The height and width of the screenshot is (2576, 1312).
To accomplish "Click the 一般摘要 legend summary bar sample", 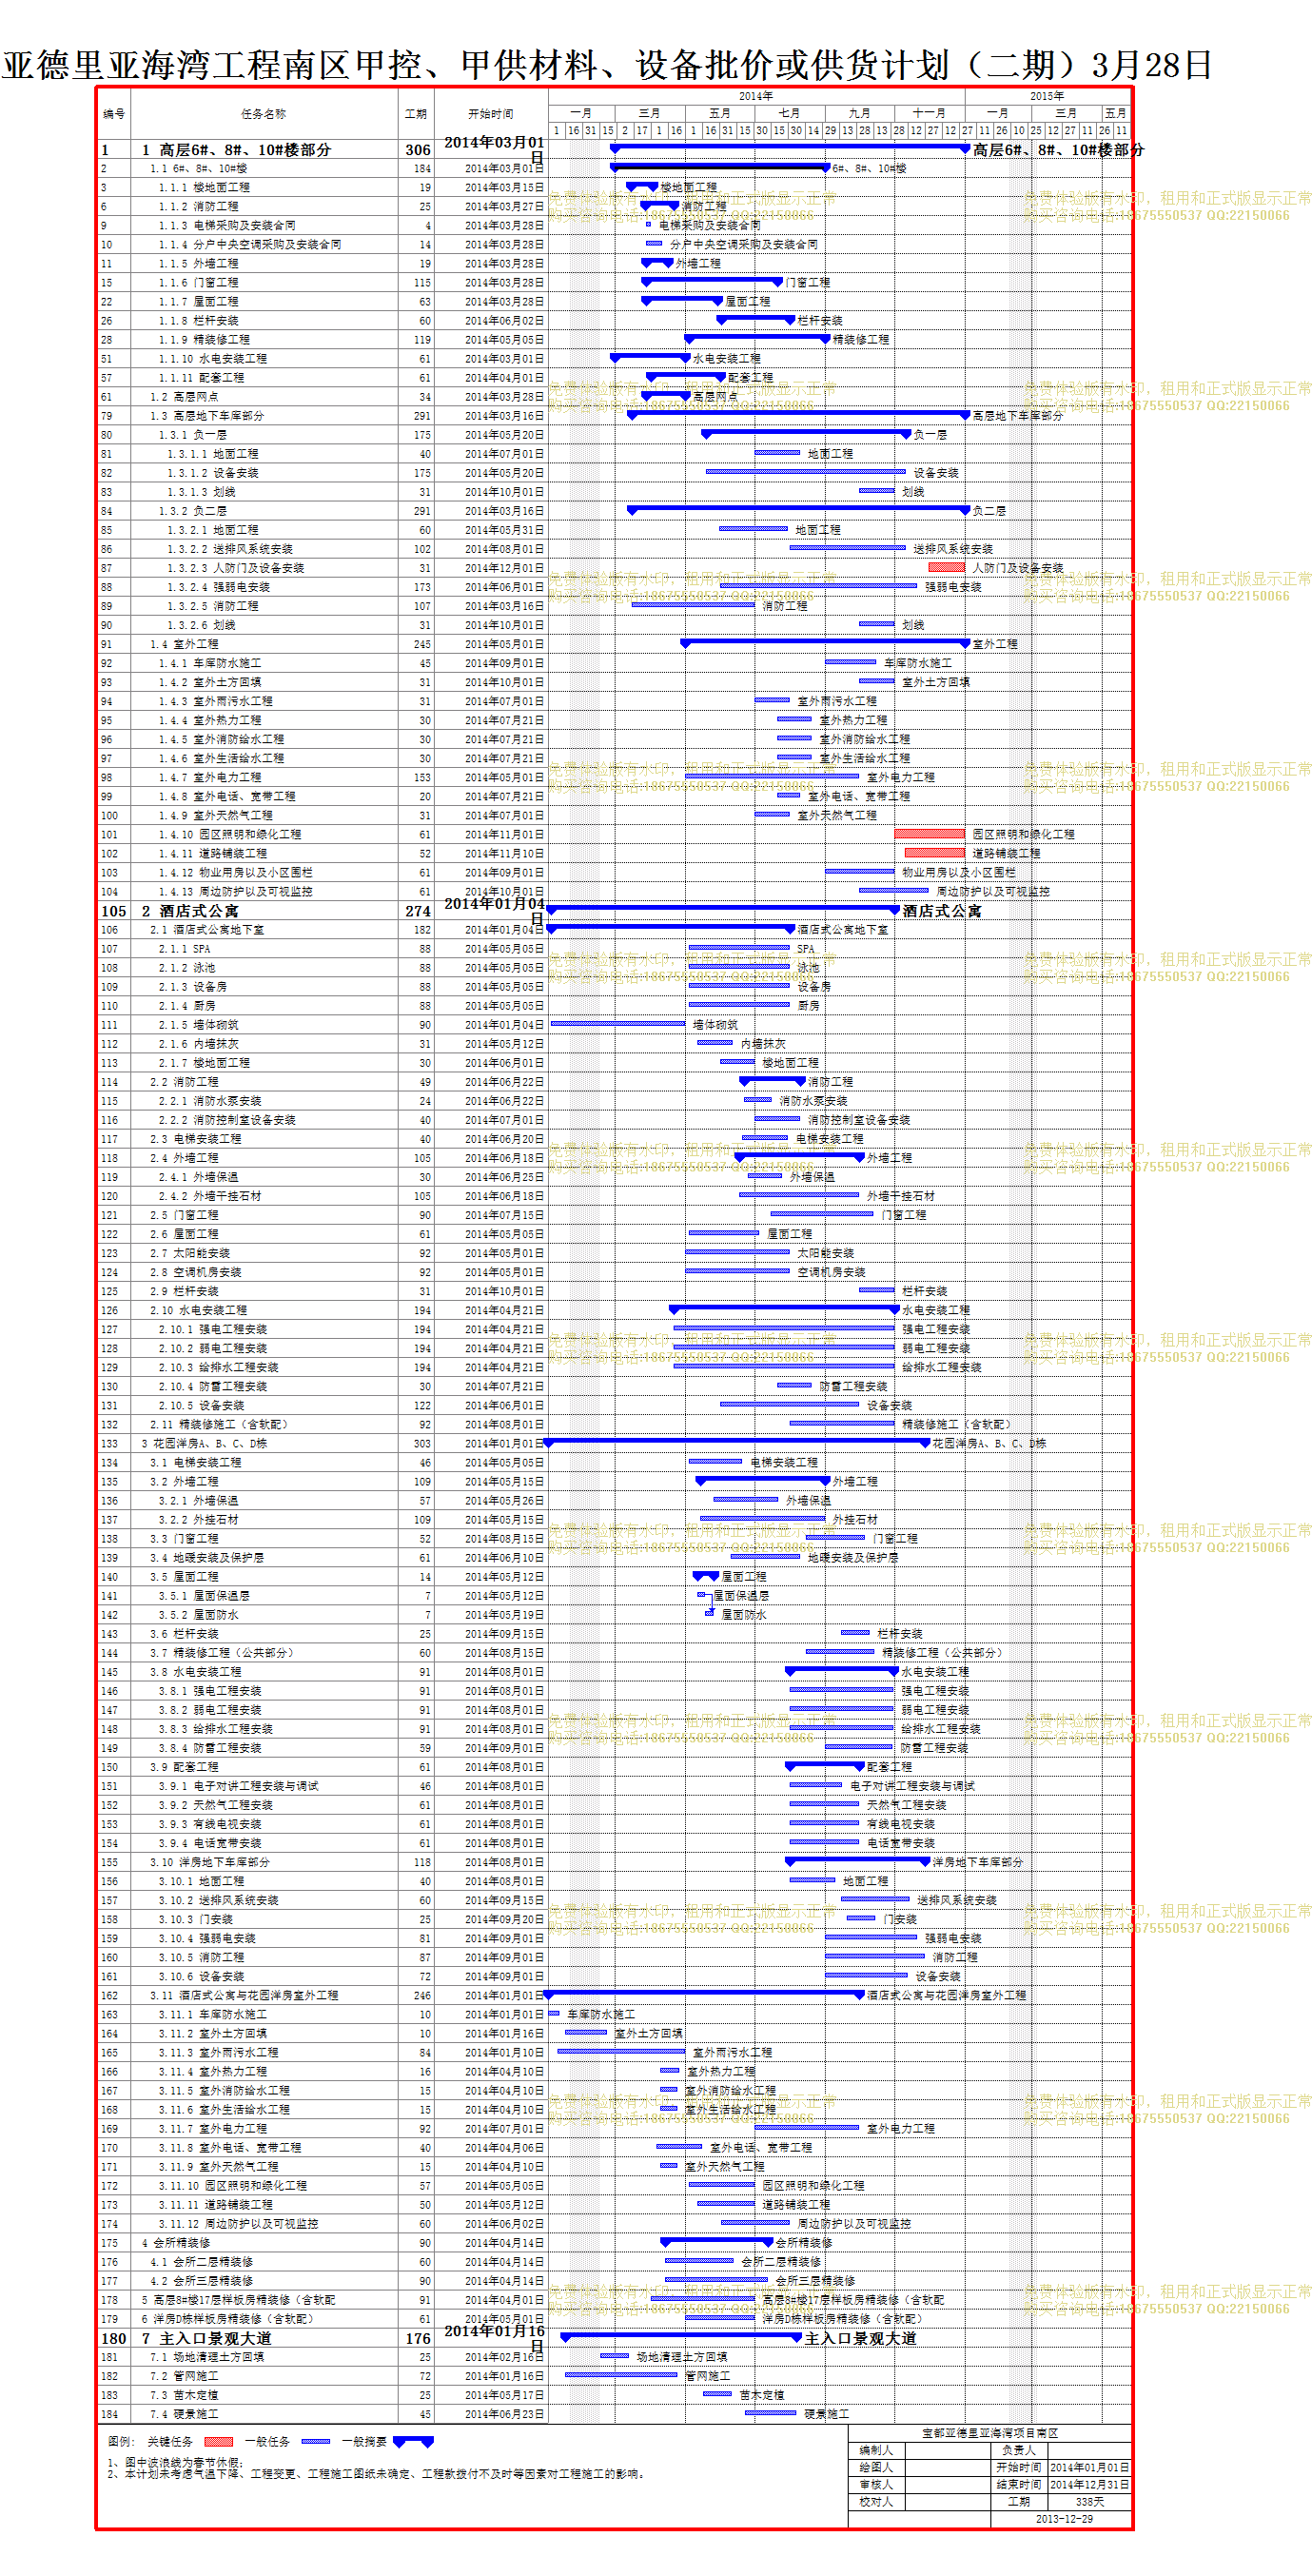I will [x=413, y=2442].
